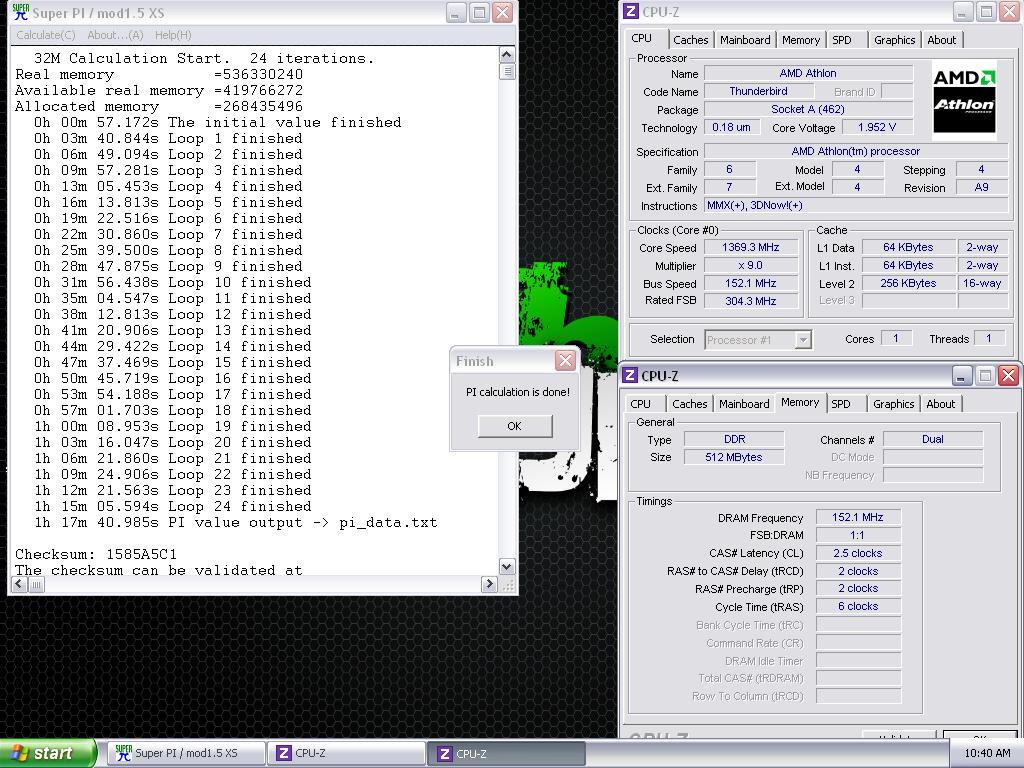Click the second, active CPU-Z taskbar button

508,753
